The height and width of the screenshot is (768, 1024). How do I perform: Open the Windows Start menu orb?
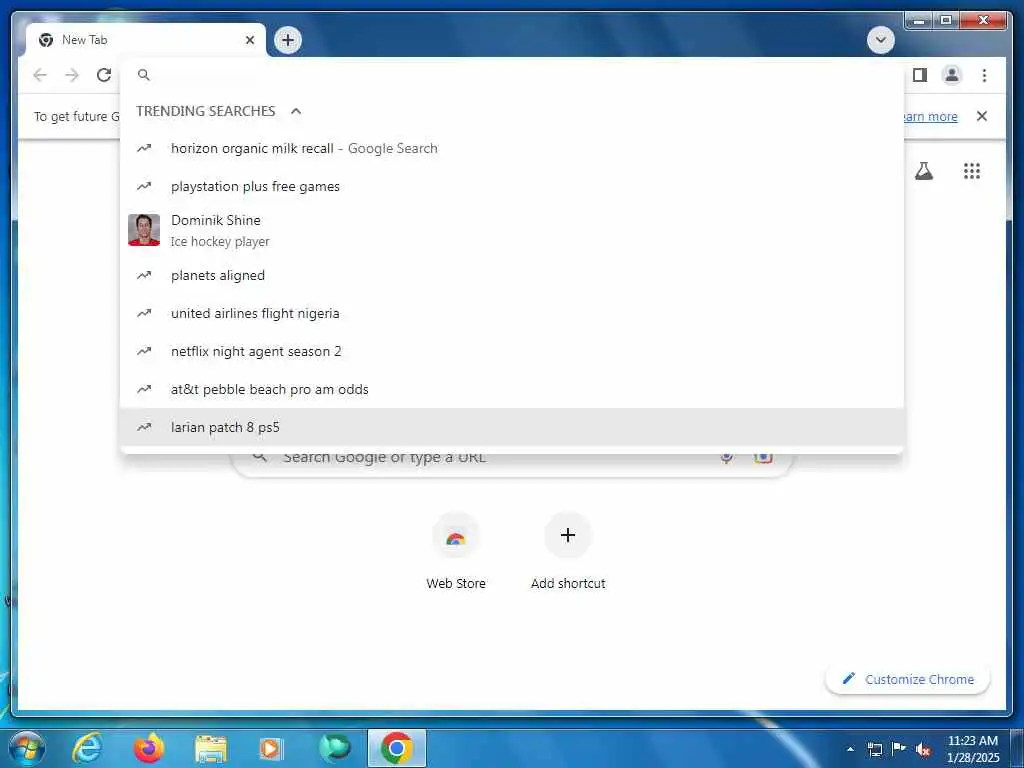click(27, 748)
